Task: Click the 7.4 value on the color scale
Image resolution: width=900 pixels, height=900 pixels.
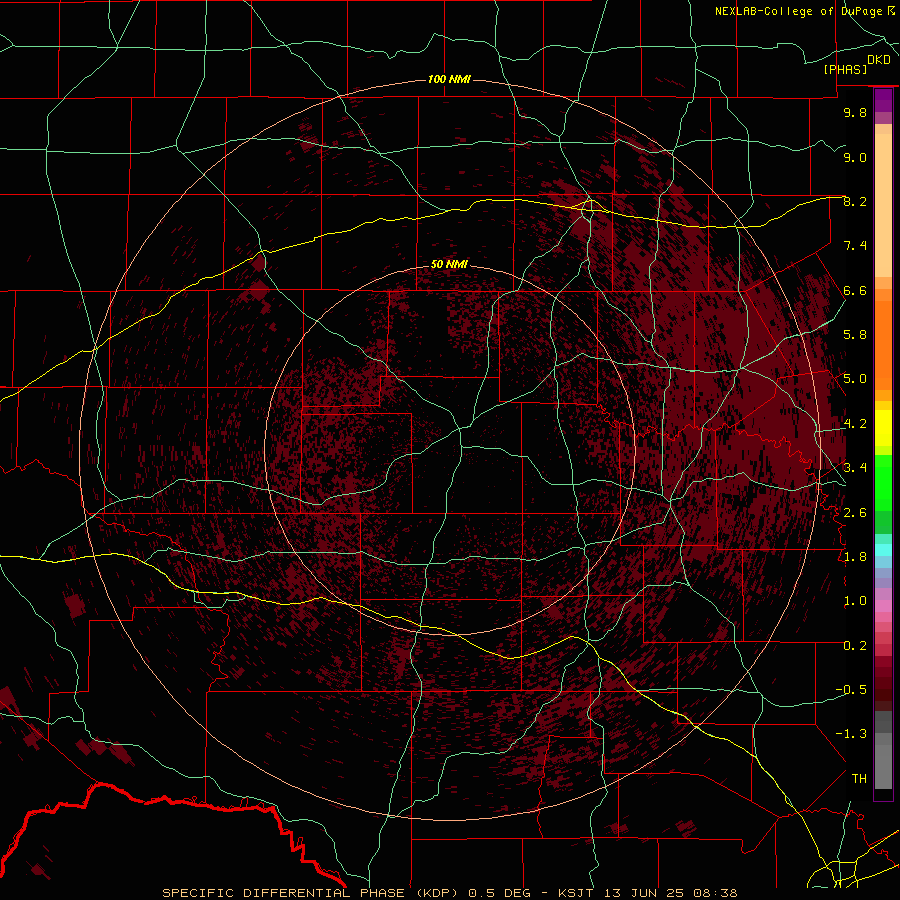Action: (855, 246)
